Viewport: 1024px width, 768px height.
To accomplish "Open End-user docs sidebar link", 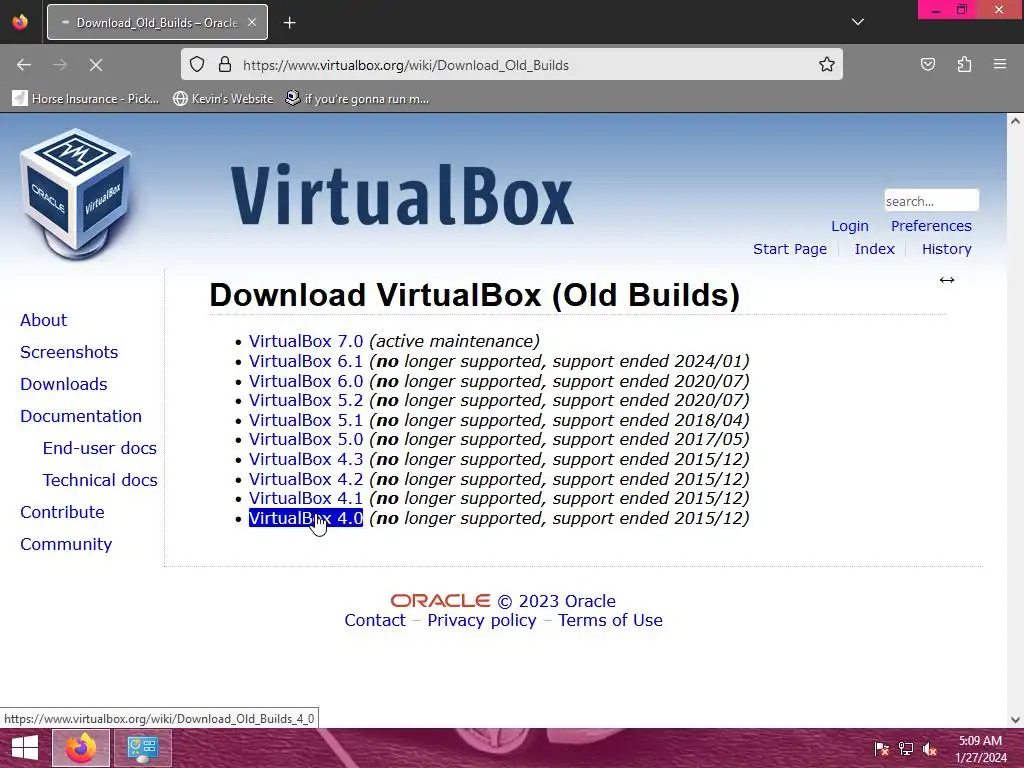I will [x=100, y=448].
